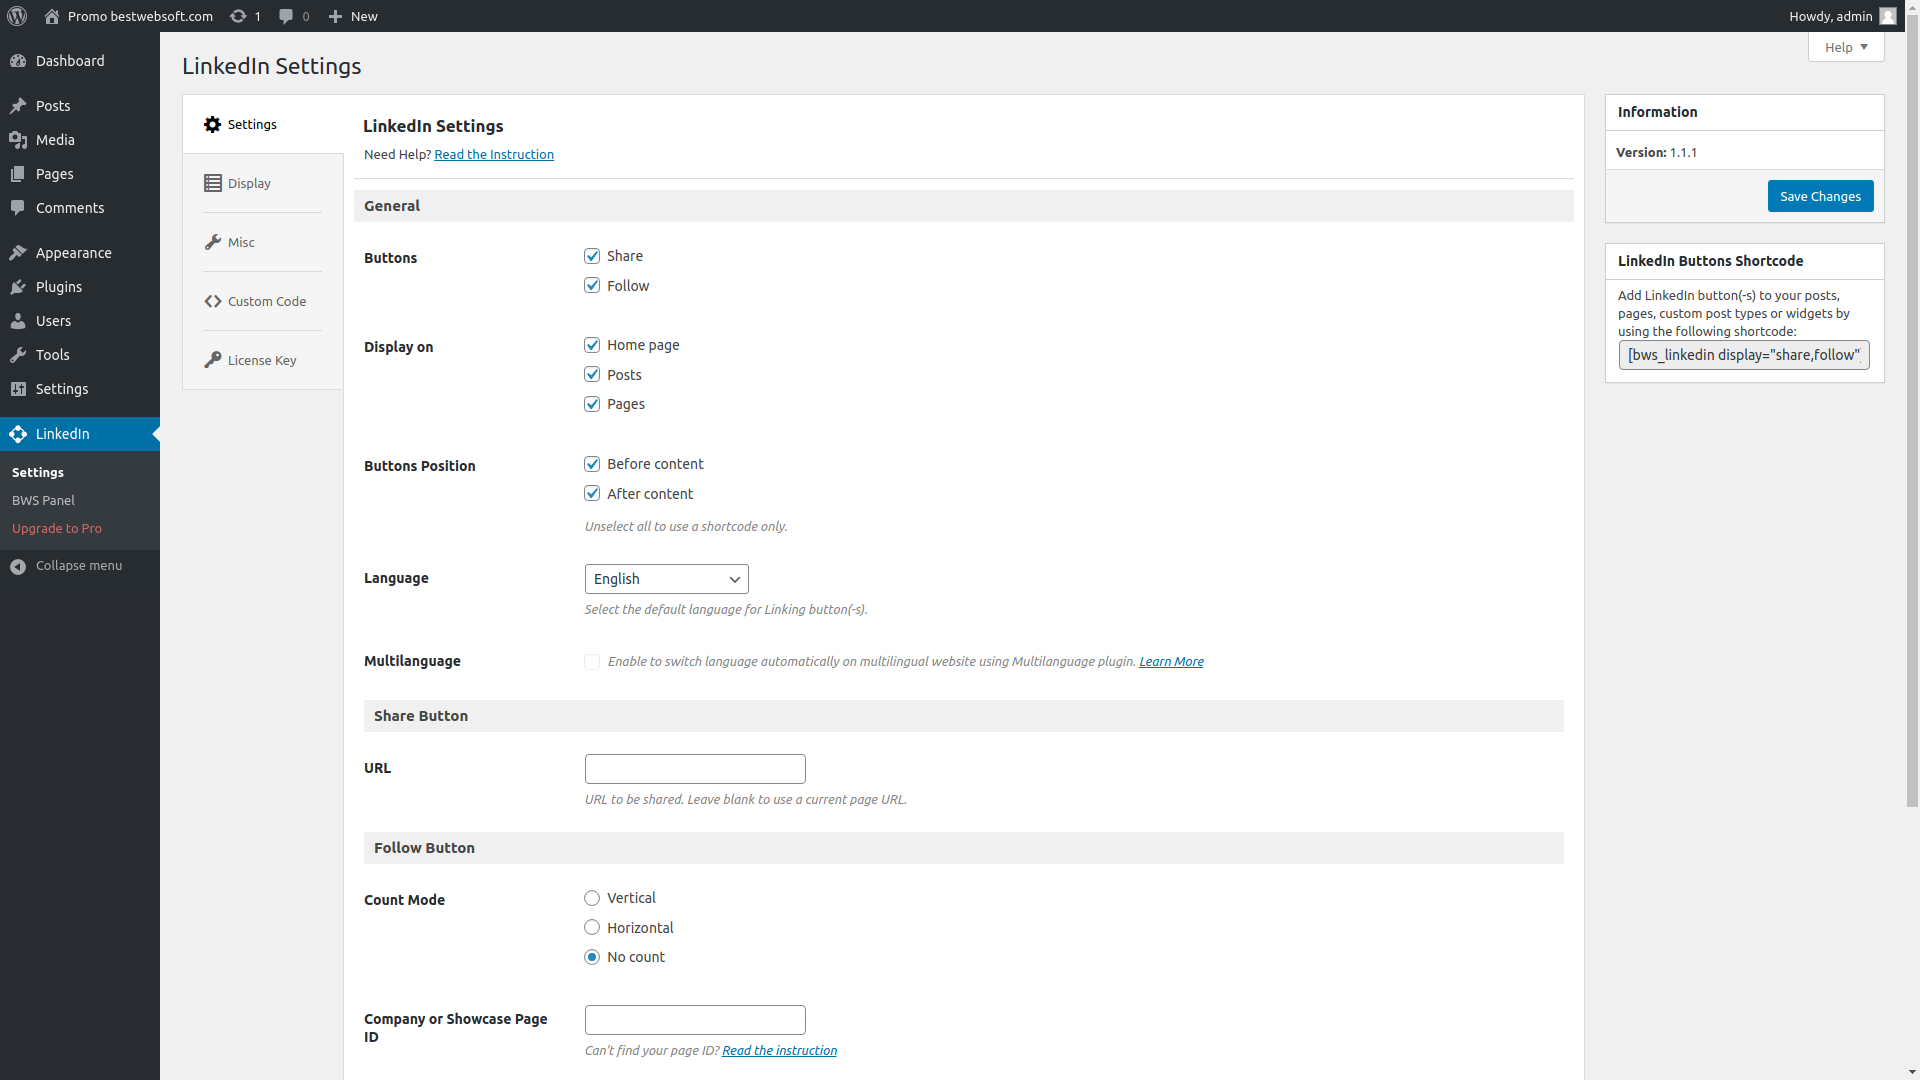Click the disabled Multilanguage checkbox

pos(592,662)
